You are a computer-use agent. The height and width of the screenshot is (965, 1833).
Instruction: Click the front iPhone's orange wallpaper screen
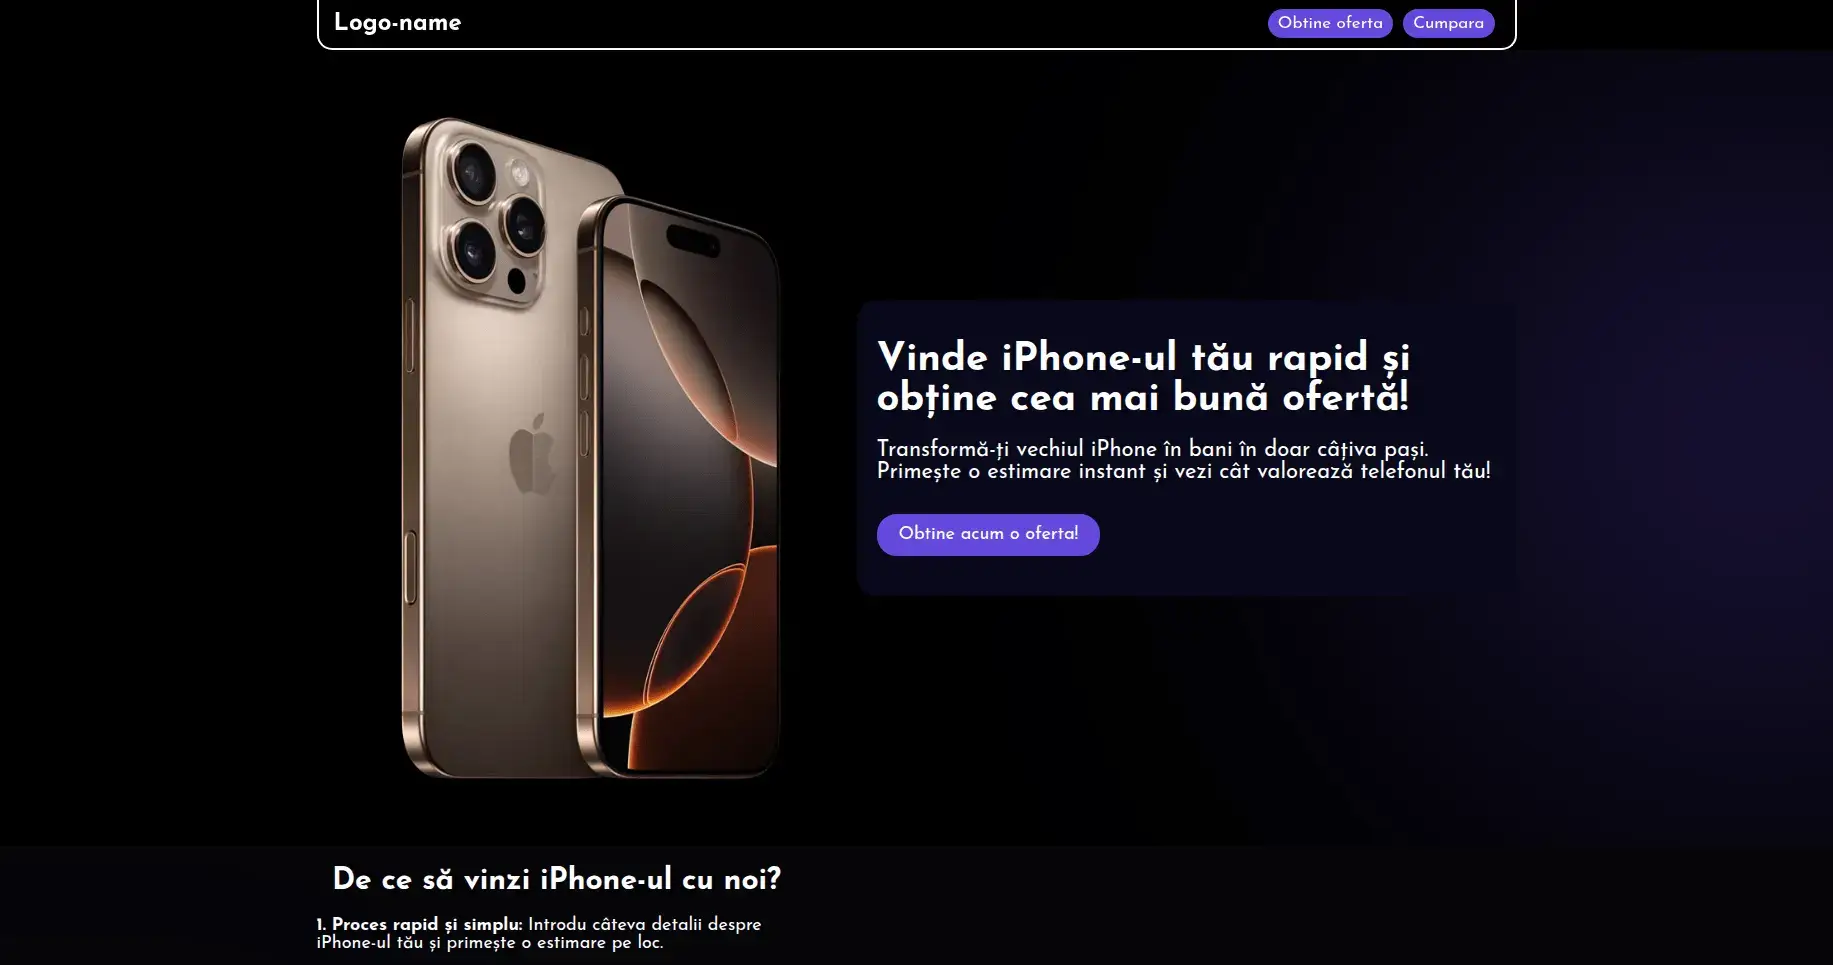click(689, 490)
